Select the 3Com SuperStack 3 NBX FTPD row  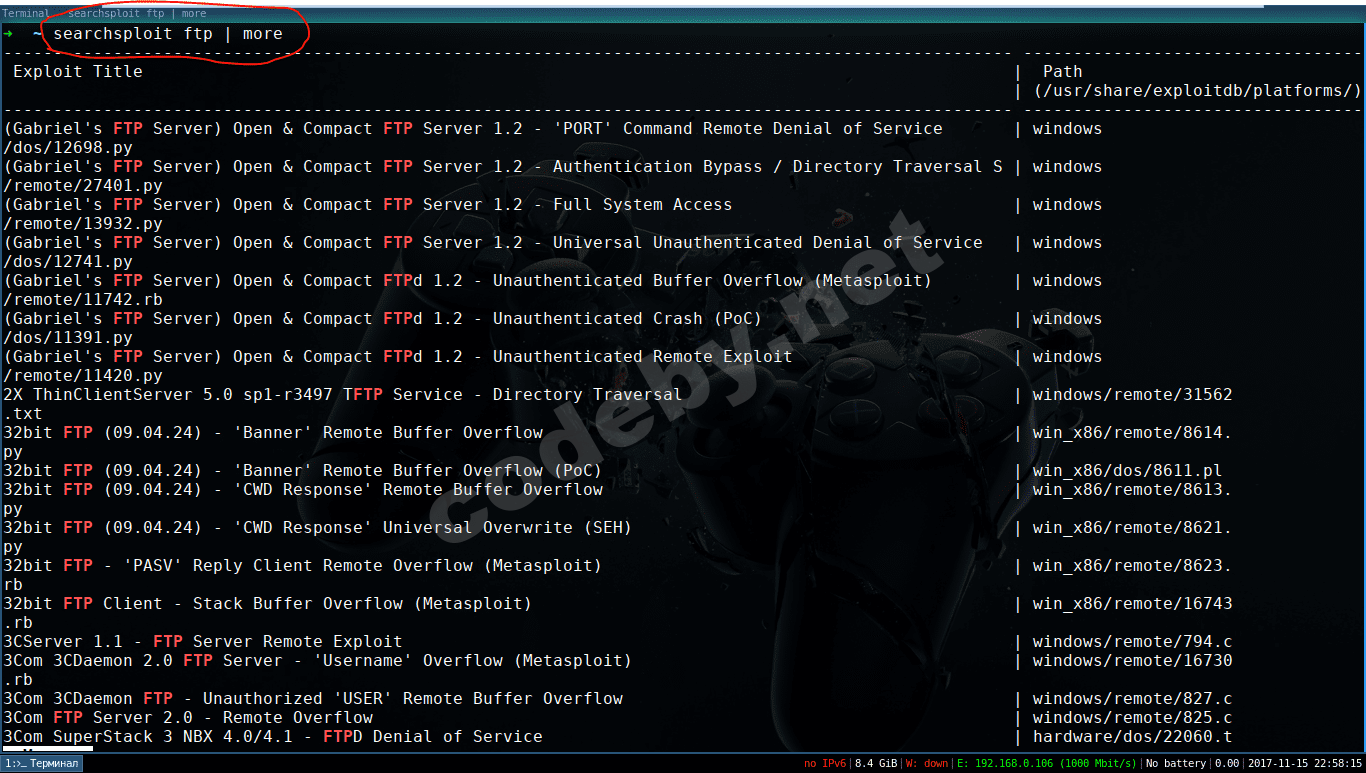click(273, 737)
